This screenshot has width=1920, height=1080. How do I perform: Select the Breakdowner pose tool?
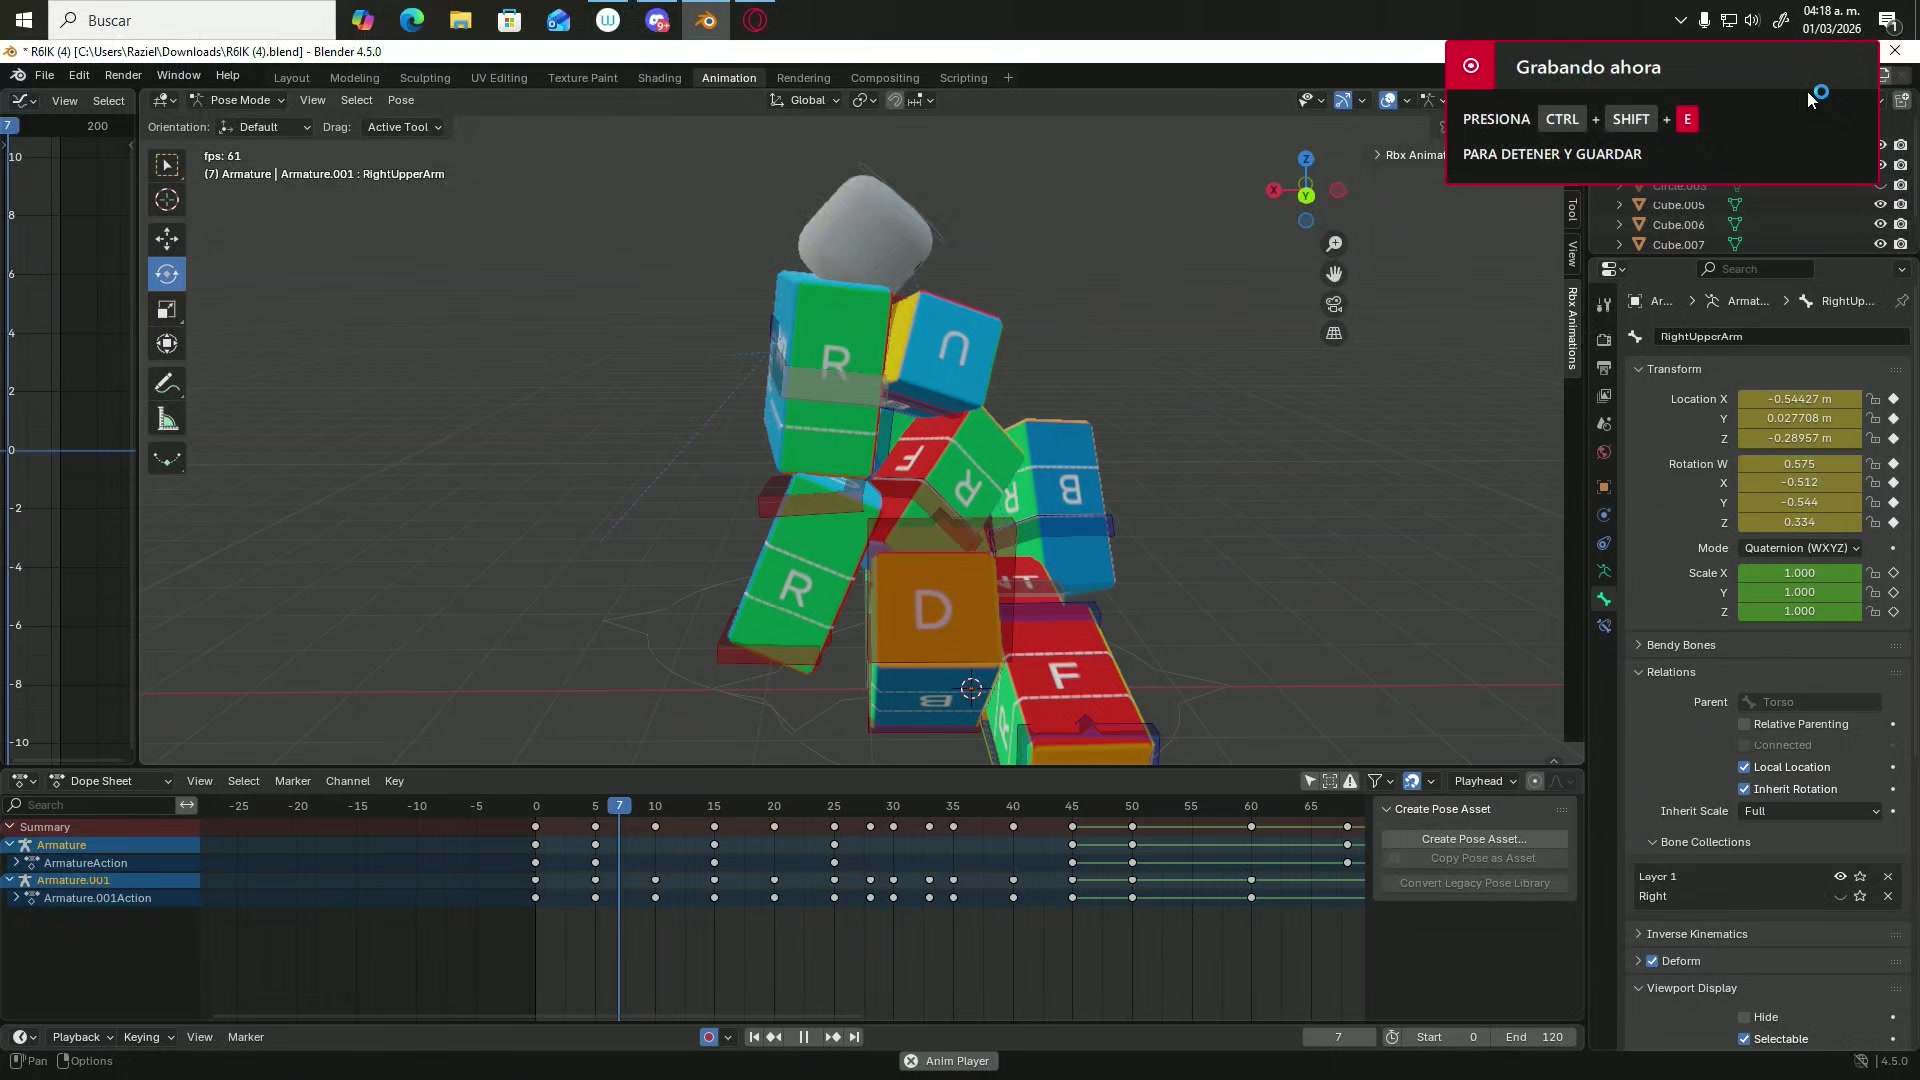tap(167, 459)
